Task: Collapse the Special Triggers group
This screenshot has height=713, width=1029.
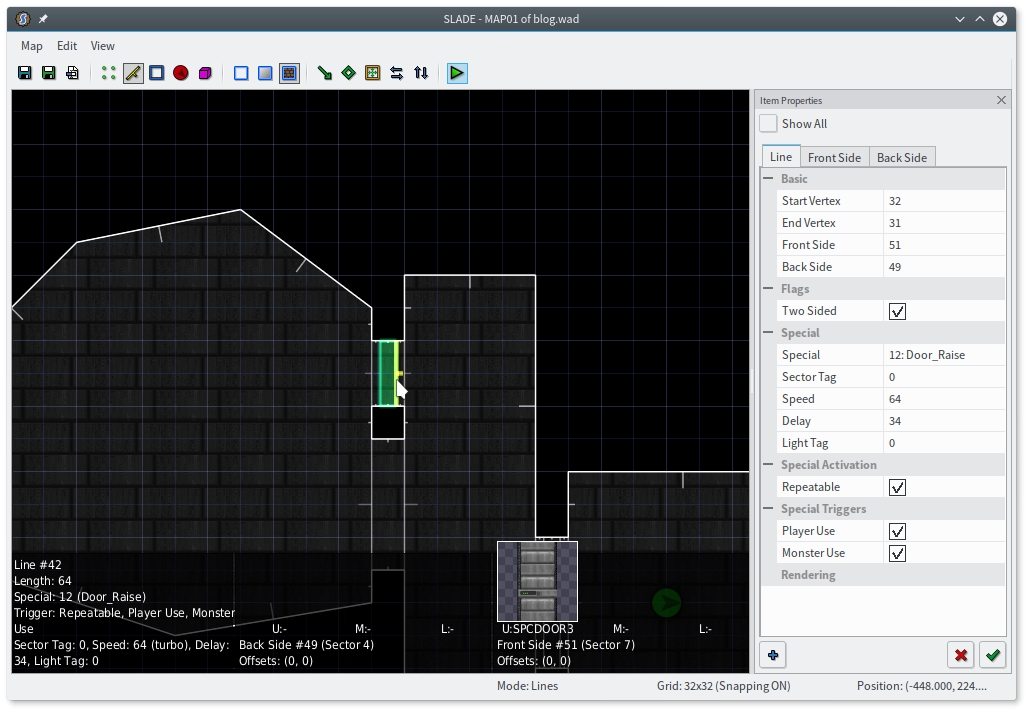Action: [x=768, y=509]
